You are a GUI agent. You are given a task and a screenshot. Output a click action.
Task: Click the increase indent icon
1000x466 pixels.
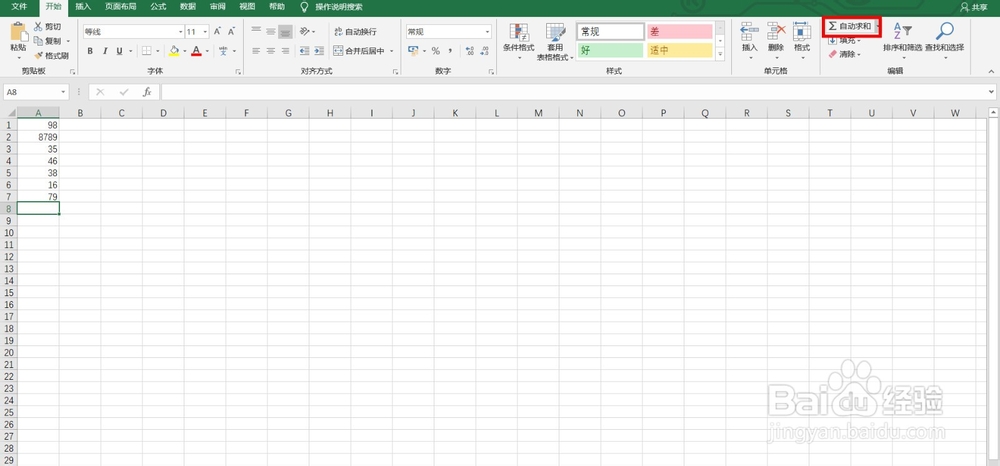(x=318, y=51)
